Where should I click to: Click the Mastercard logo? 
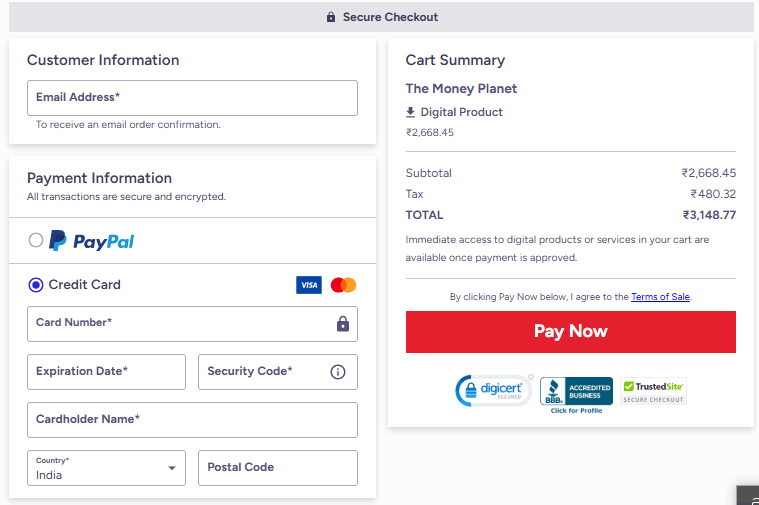click(x=343, y=285)
